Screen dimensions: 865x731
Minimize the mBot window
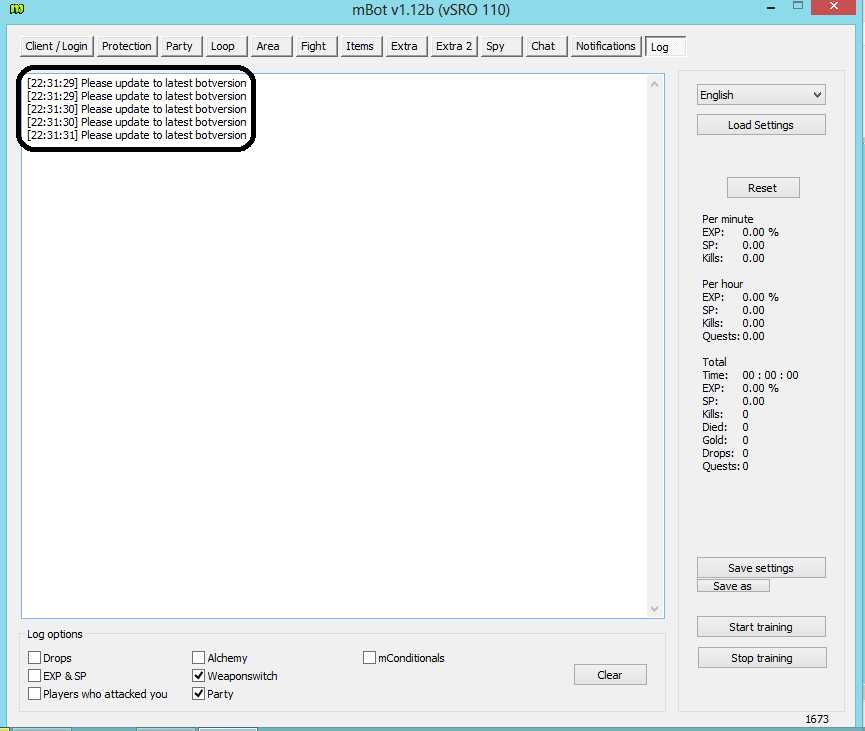pos(771,8)
